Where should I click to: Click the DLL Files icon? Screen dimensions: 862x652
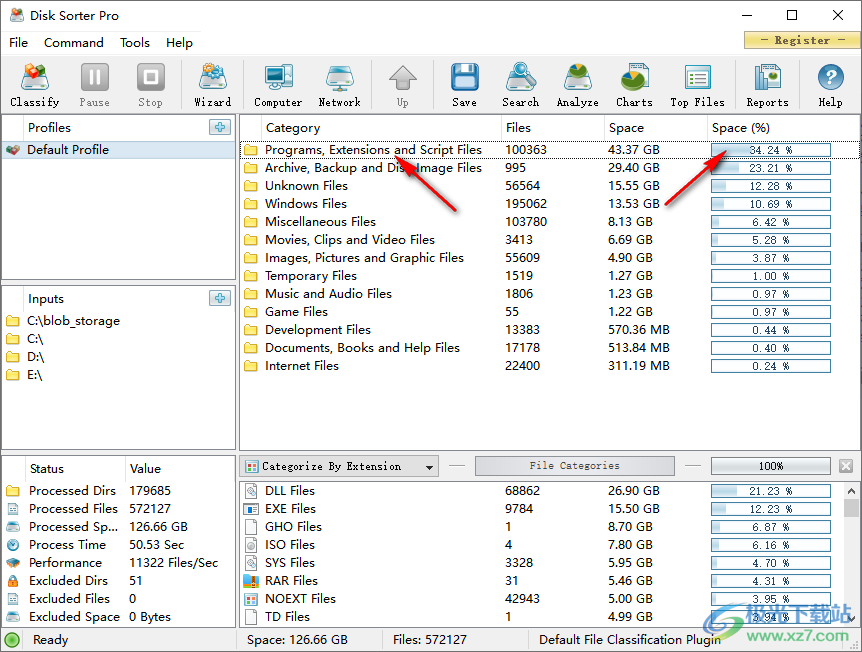(x=251, y=490)
